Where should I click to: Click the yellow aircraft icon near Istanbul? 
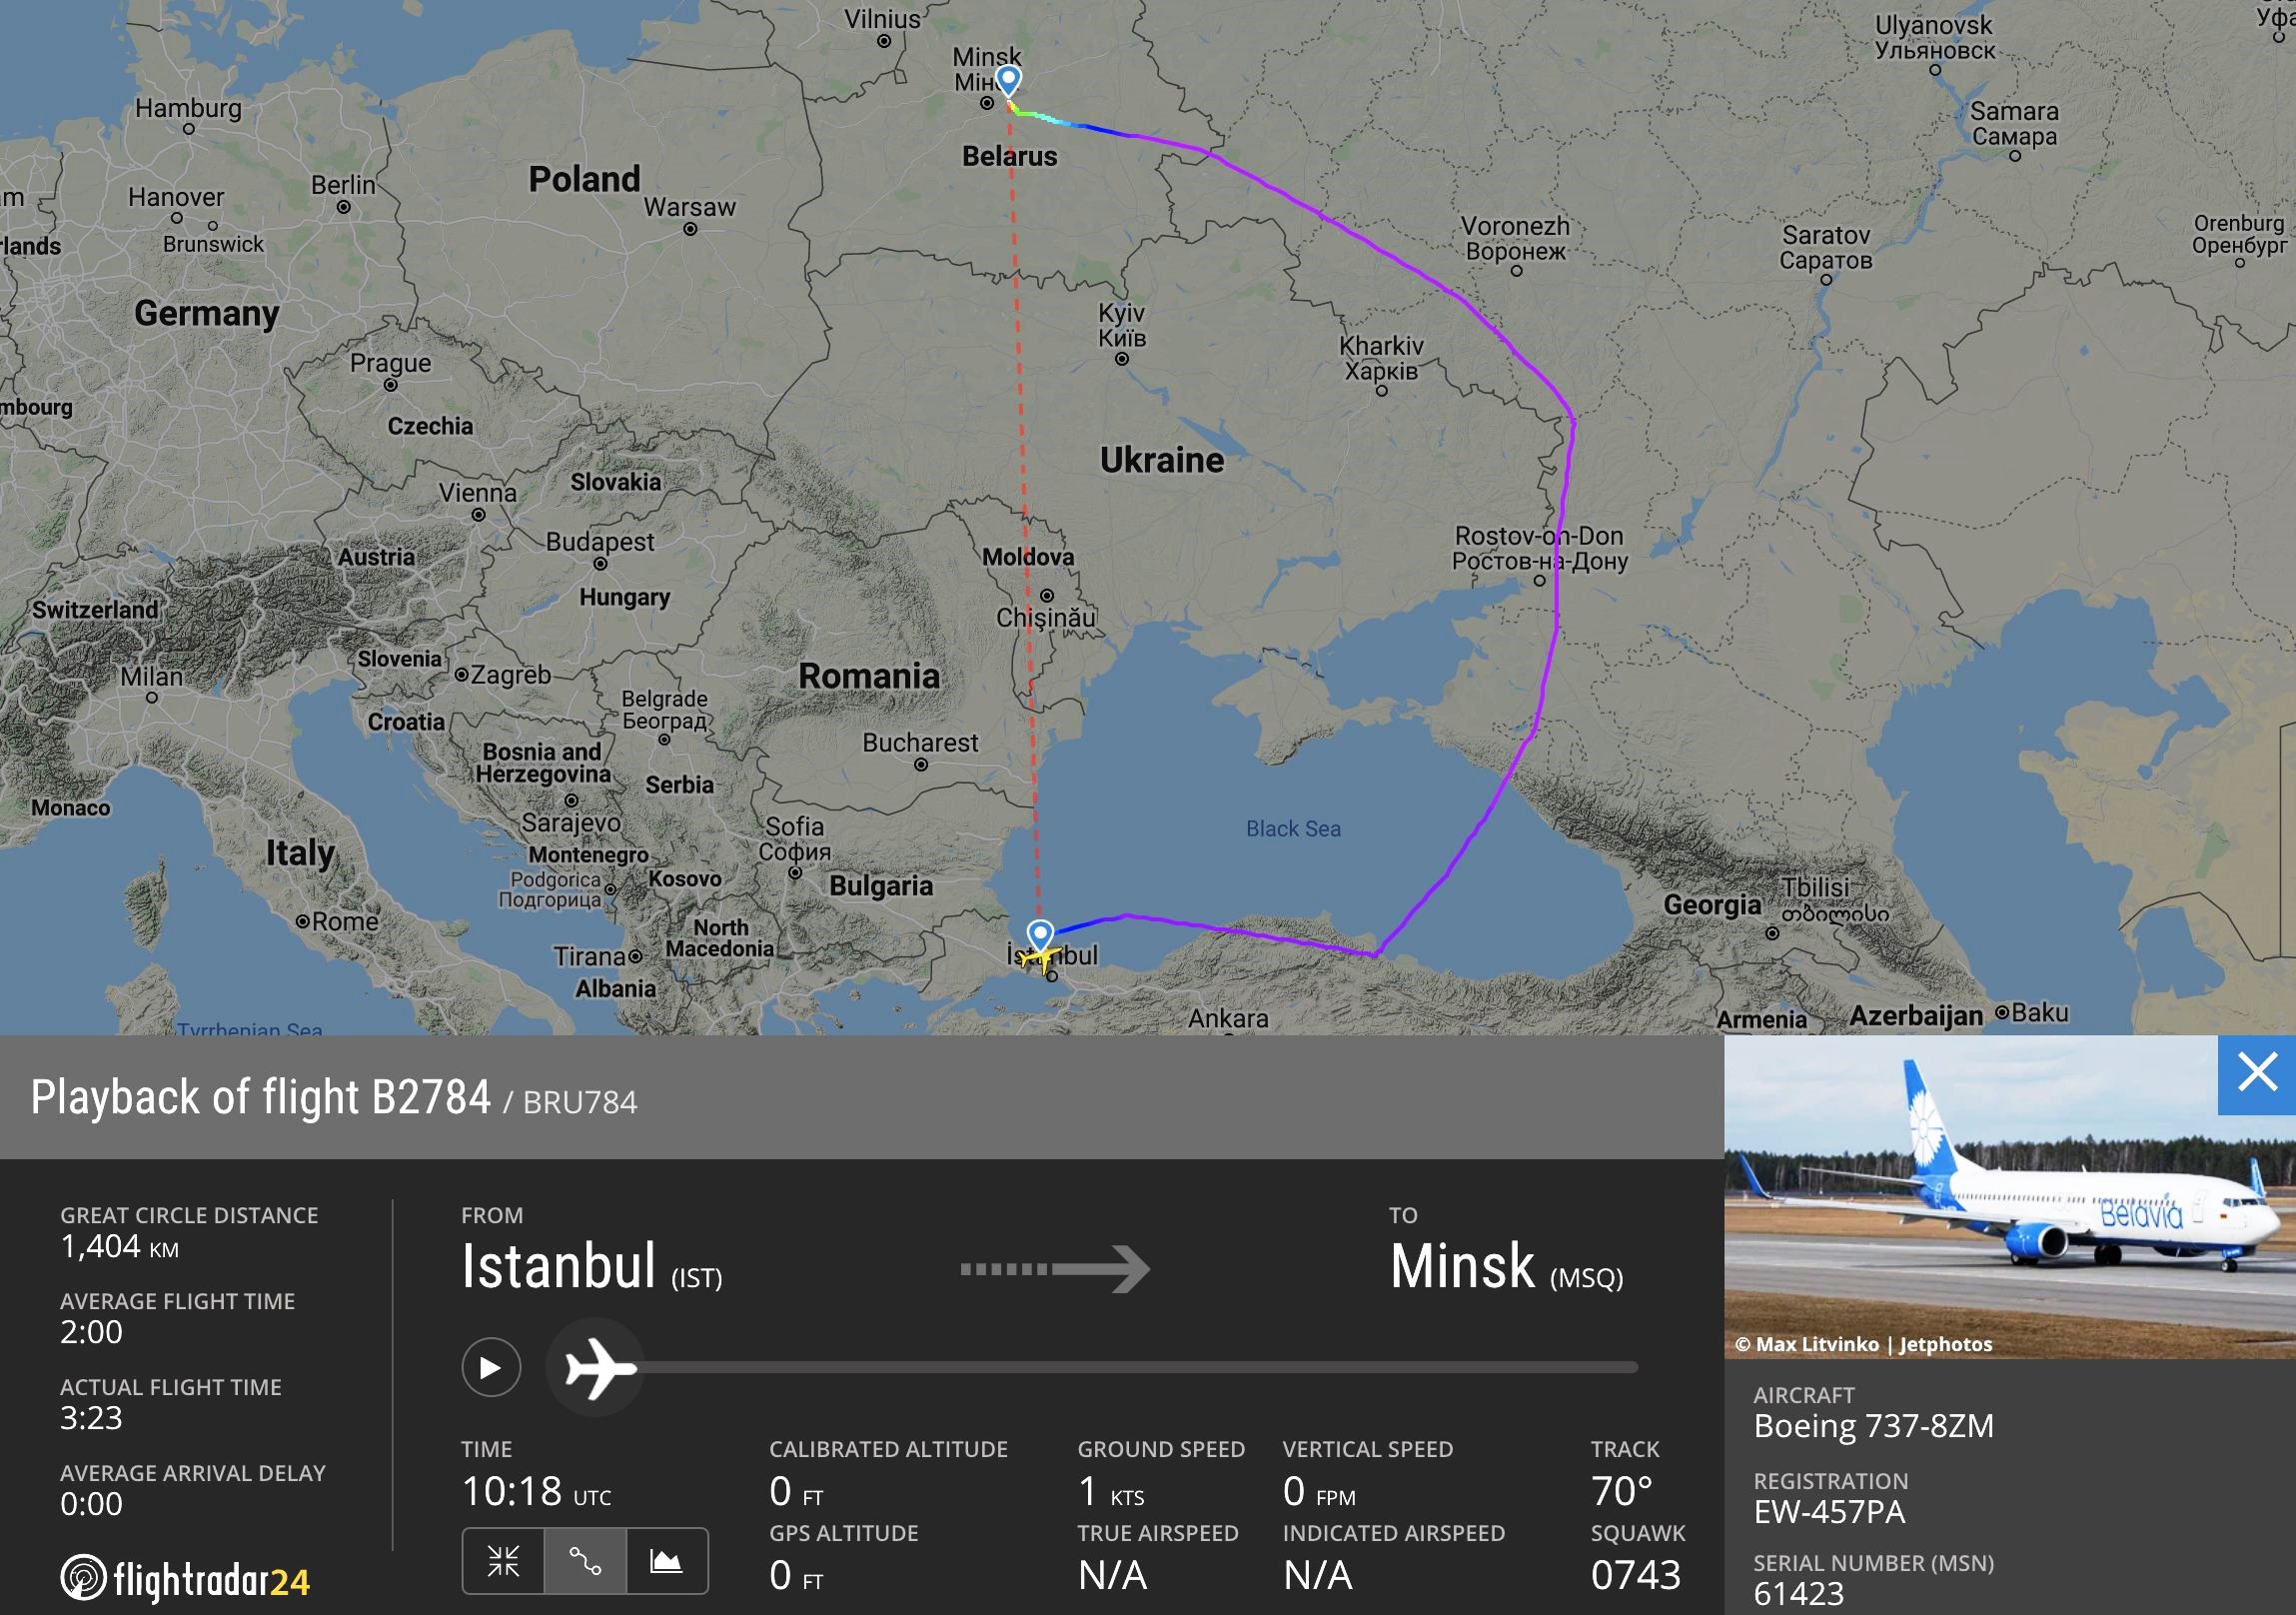point(1040,958)
